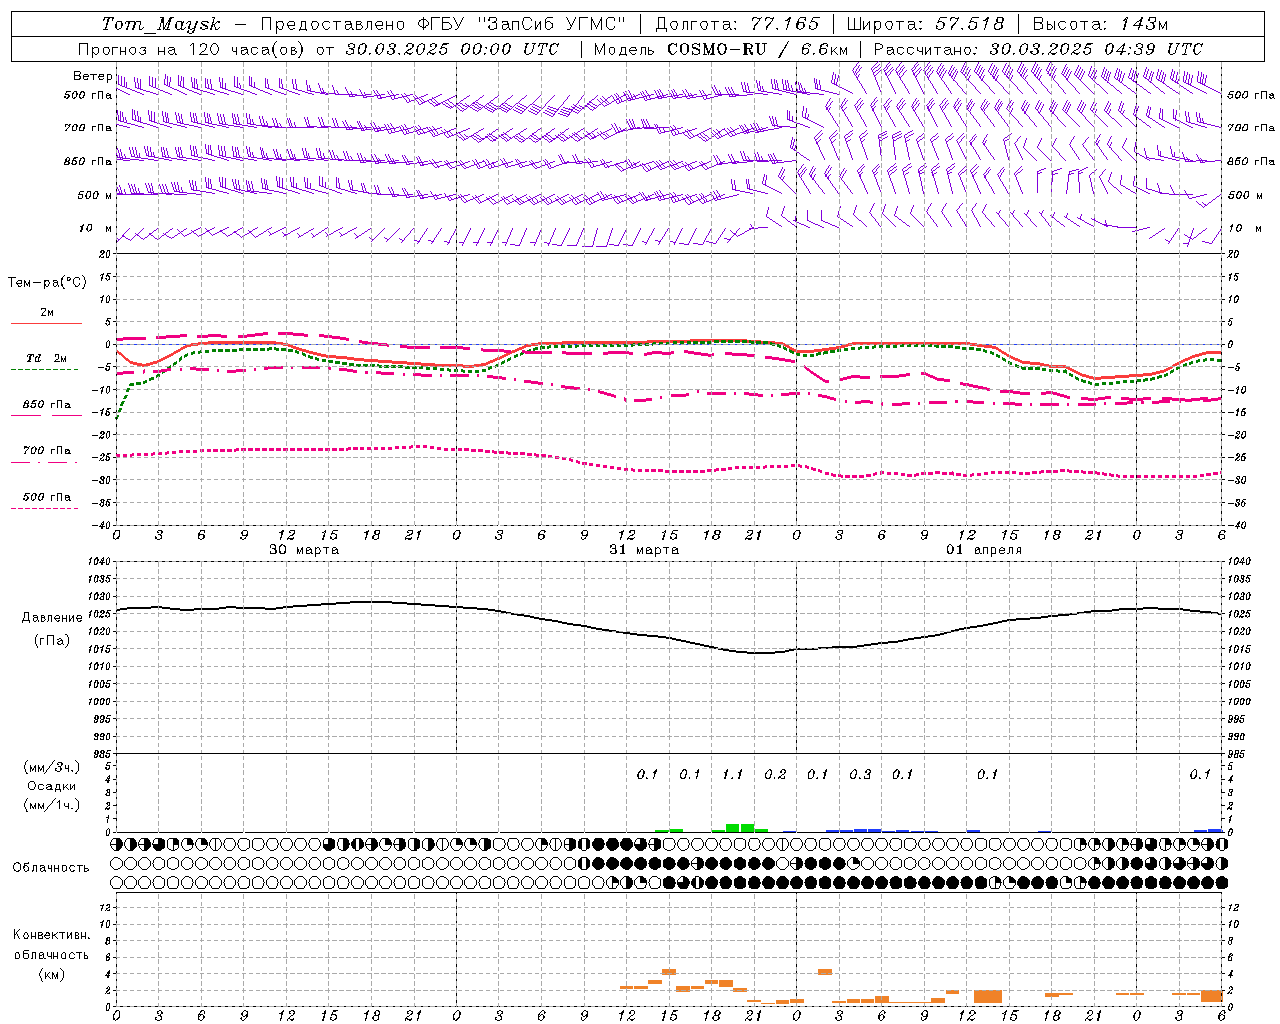Viewport: 1280px width, 1024px height.
Task: Select the model label COSMO-RU / 6.6км
Action: (x=758, y=49)
